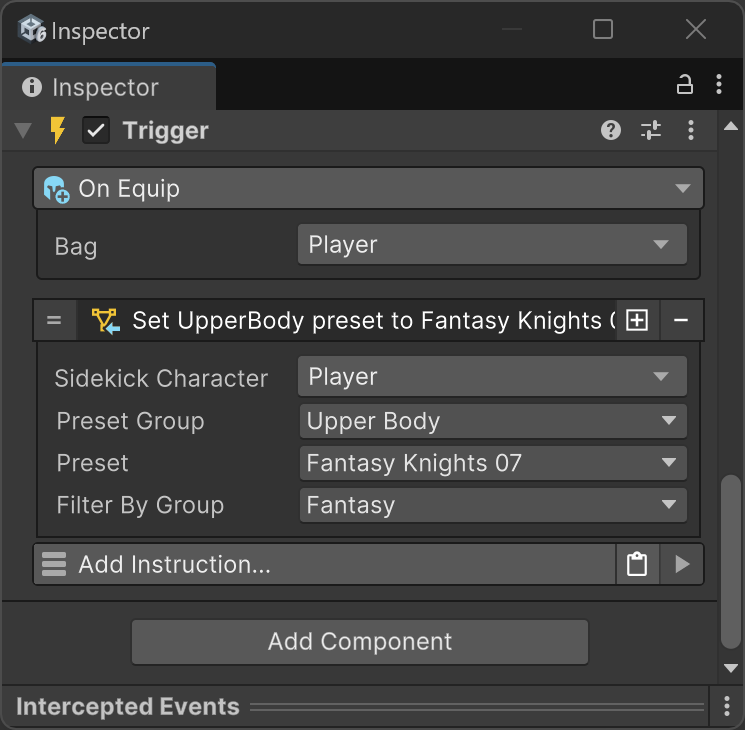Click the add instruction plus icon
This screenshot has width=745, height=730.
coord(637,320)
